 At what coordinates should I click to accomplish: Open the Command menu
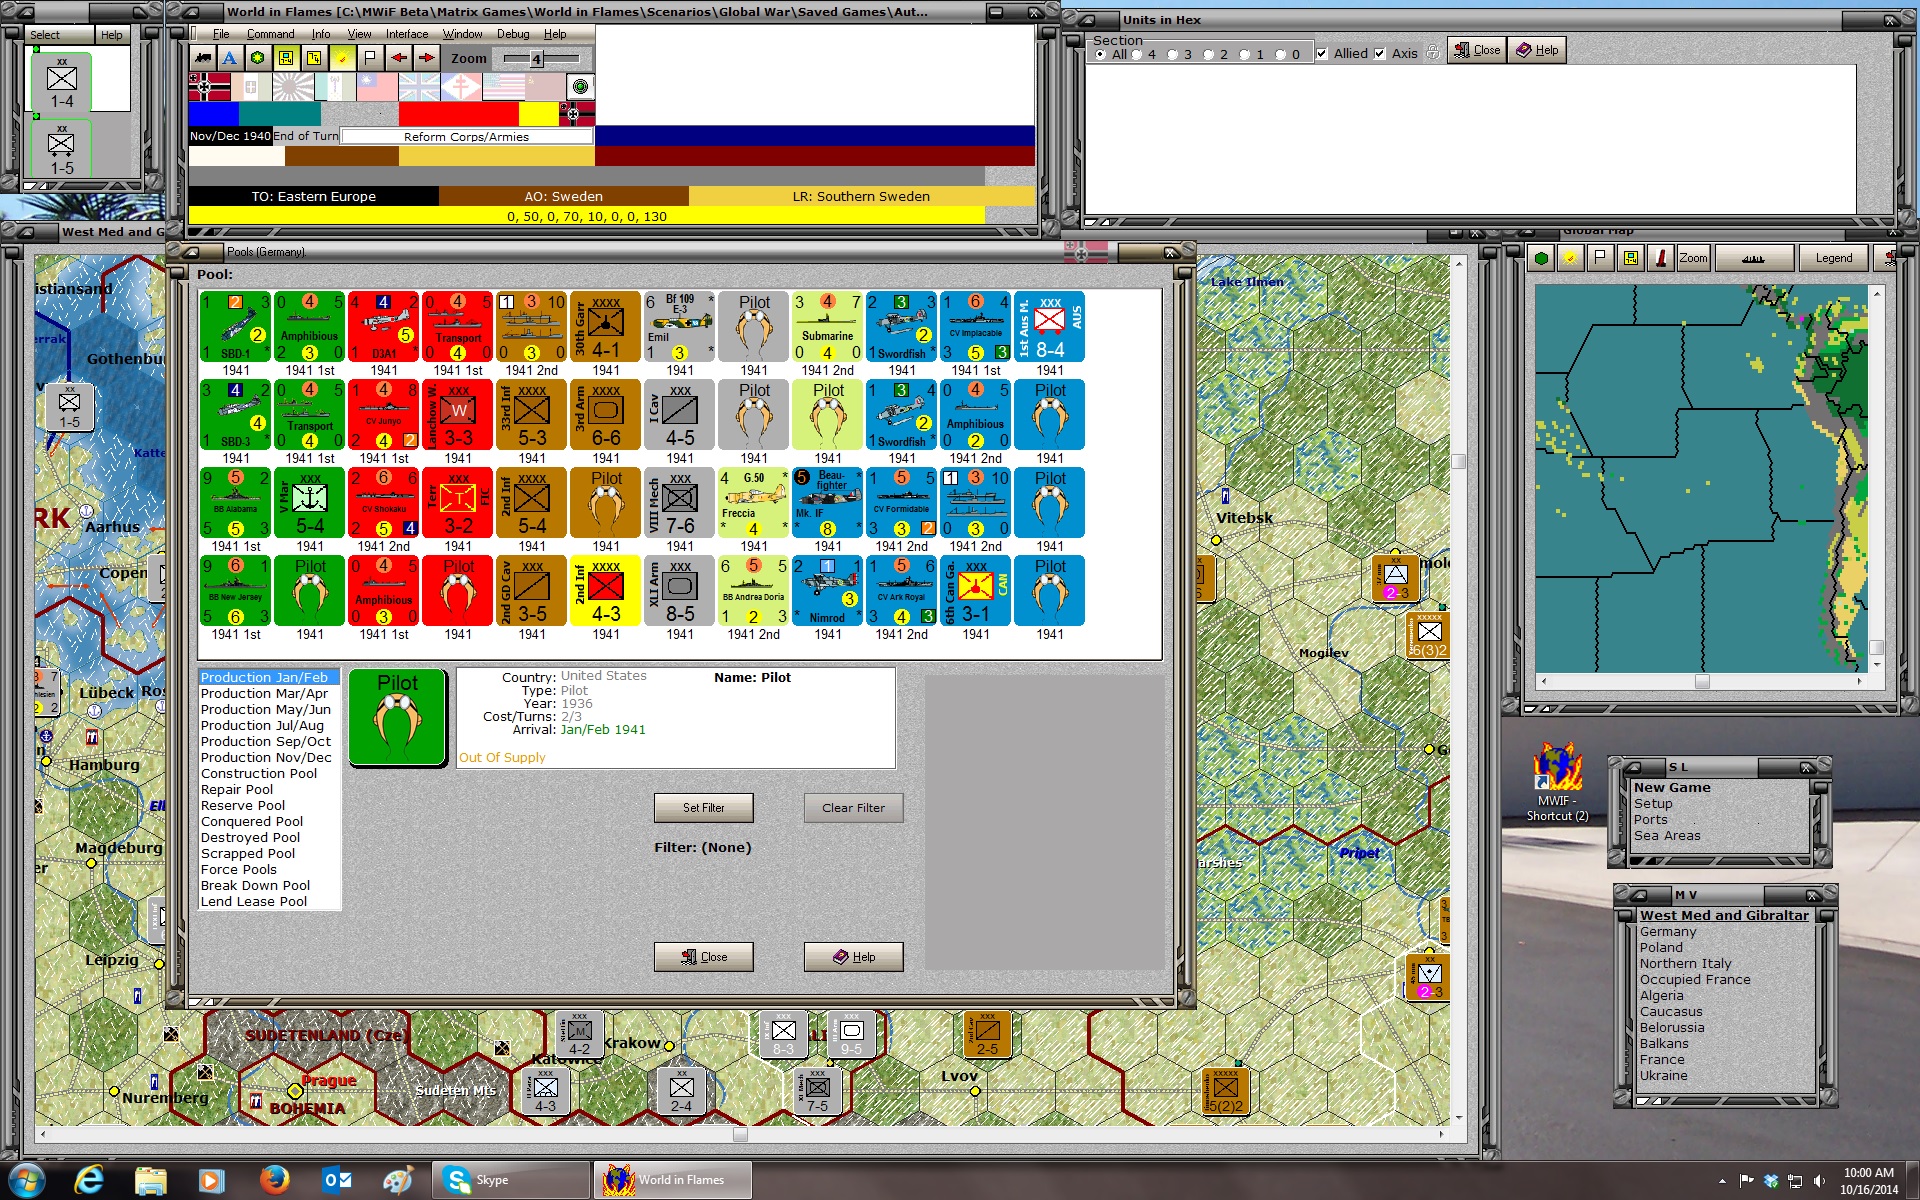point(270,34)
